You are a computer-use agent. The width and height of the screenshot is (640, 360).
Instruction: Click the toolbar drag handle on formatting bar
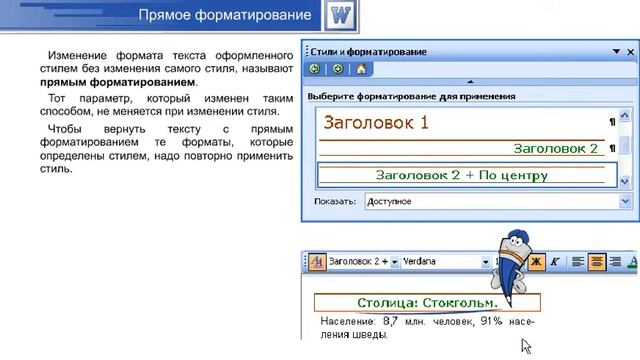(x=305, y=262)
